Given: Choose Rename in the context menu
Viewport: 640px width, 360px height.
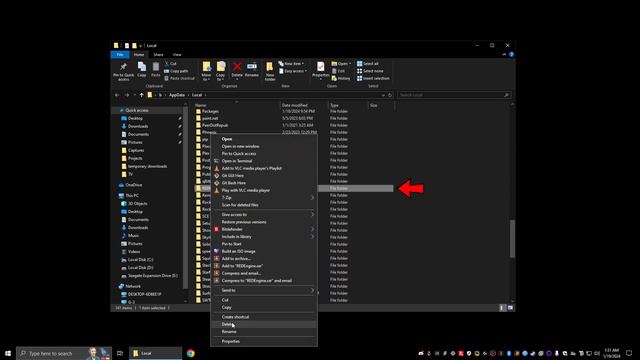Looking at the screenshot, I should (264, 332).
